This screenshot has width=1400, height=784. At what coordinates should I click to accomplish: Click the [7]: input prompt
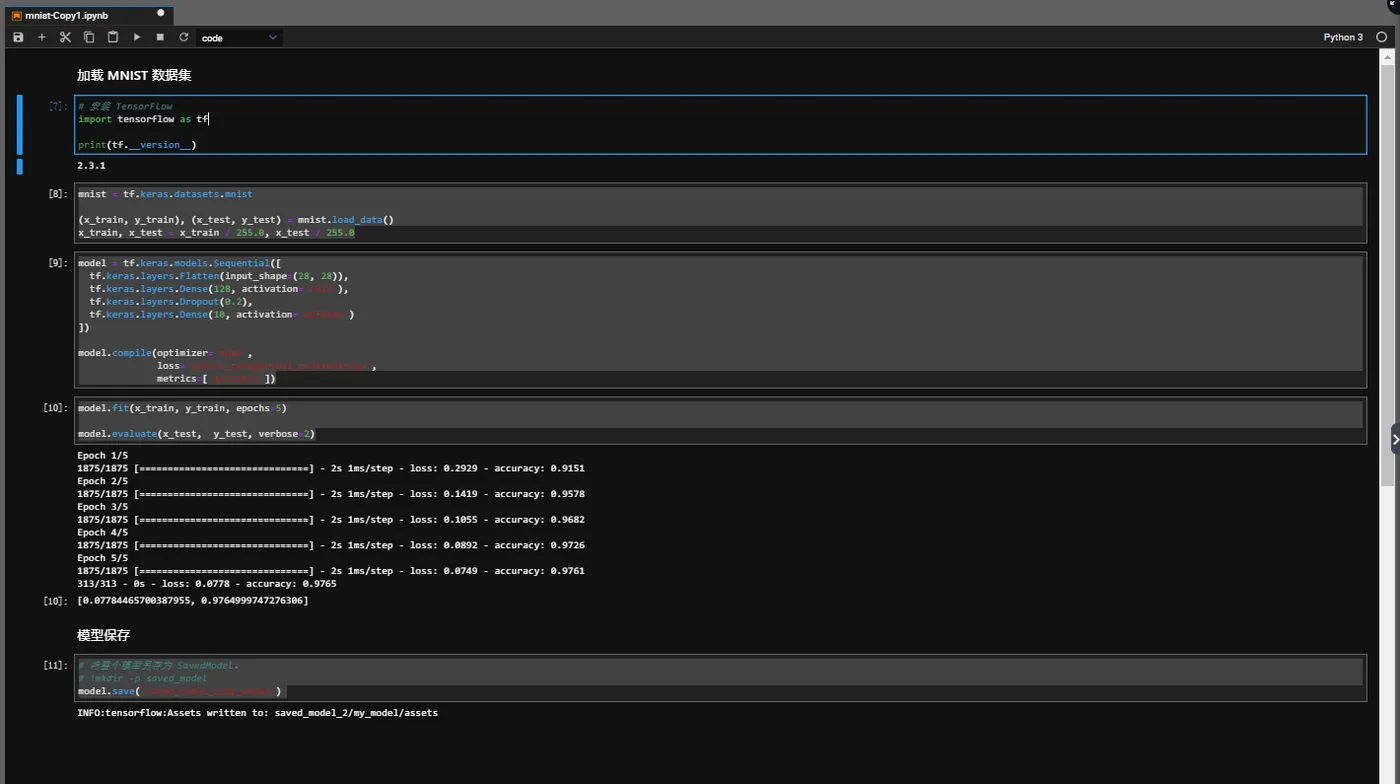click(58, 106)
